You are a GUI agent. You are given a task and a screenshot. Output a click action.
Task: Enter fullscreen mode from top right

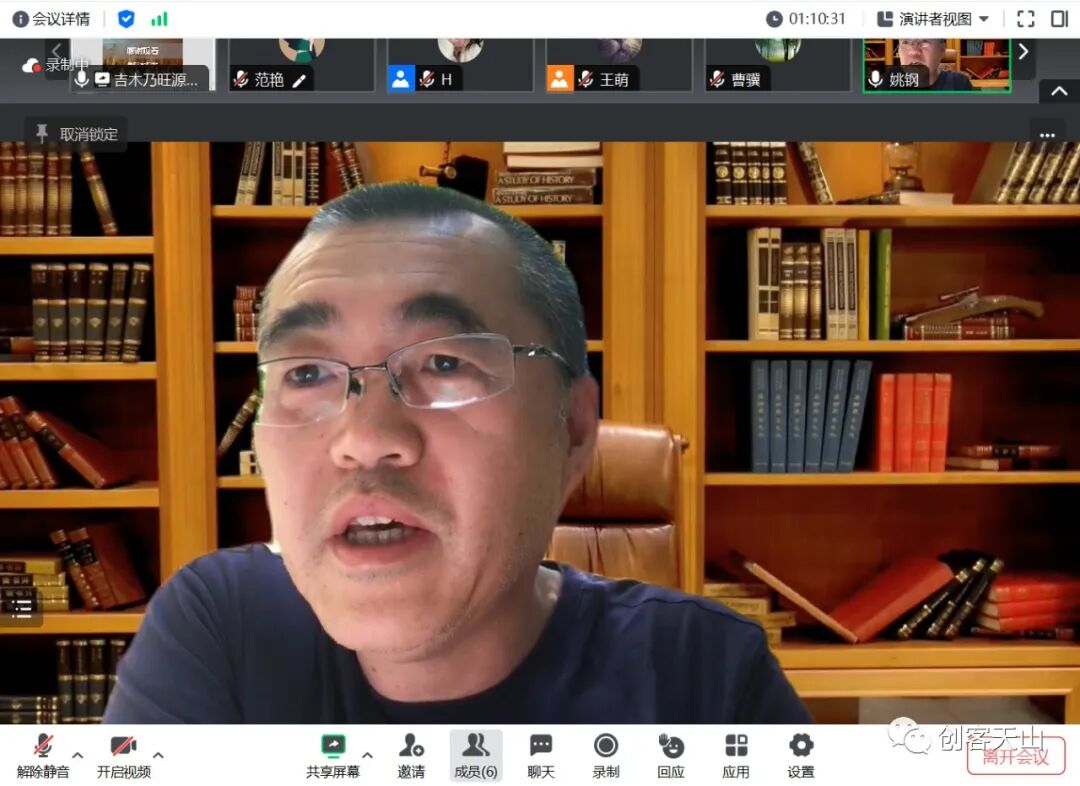coord(1024,17)
